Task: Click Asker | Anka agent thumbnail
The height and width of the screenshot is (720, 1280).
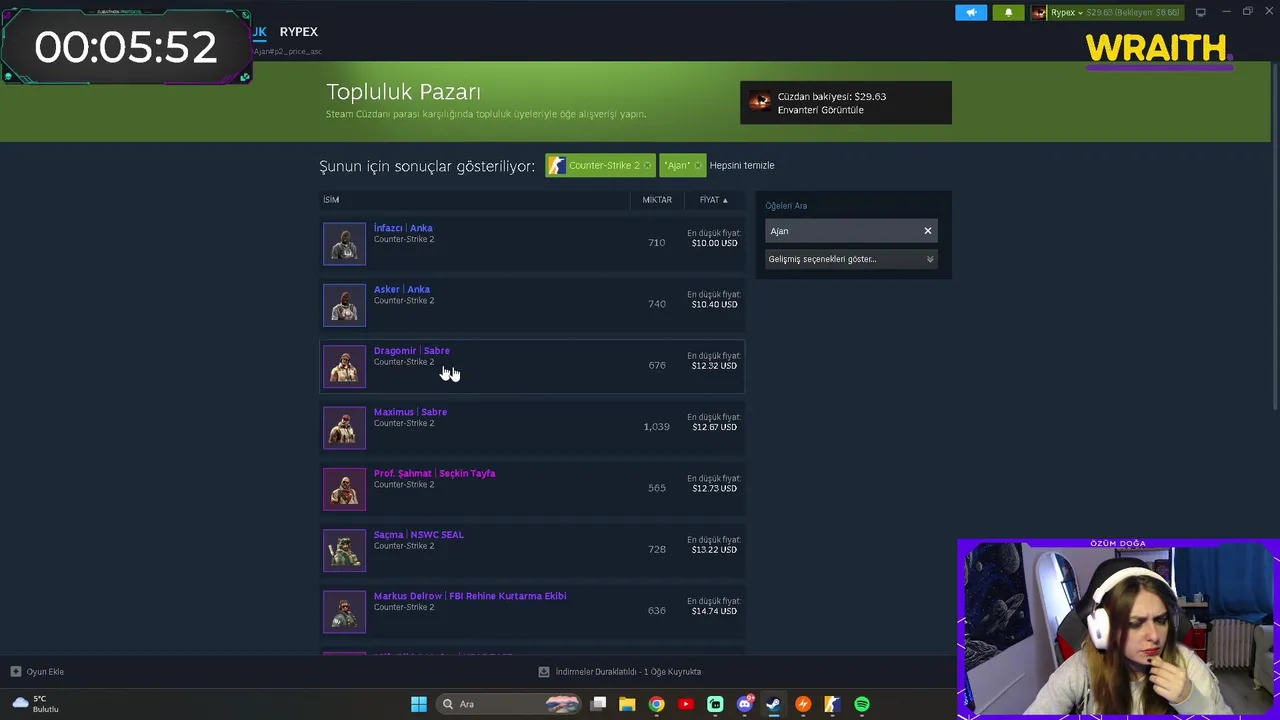Action: click(344, 305)
